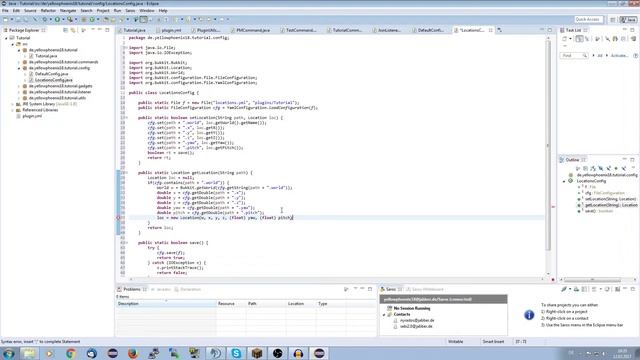Open the New file dropdown arrow

tap(11, 19)
